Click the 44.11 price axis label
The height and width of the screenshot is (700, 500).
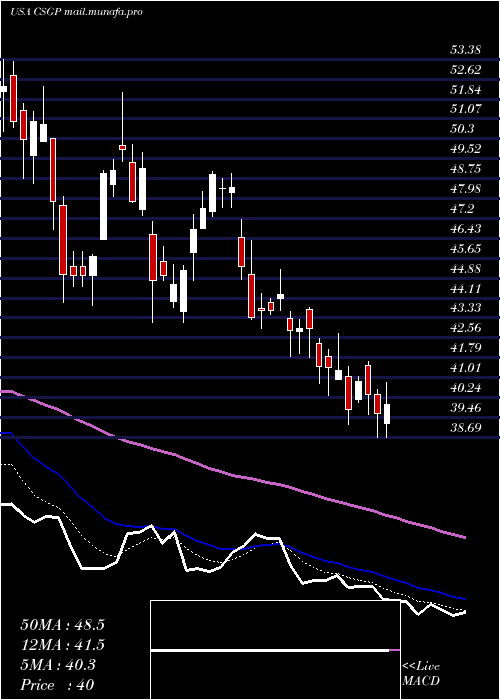pos(466,288)
